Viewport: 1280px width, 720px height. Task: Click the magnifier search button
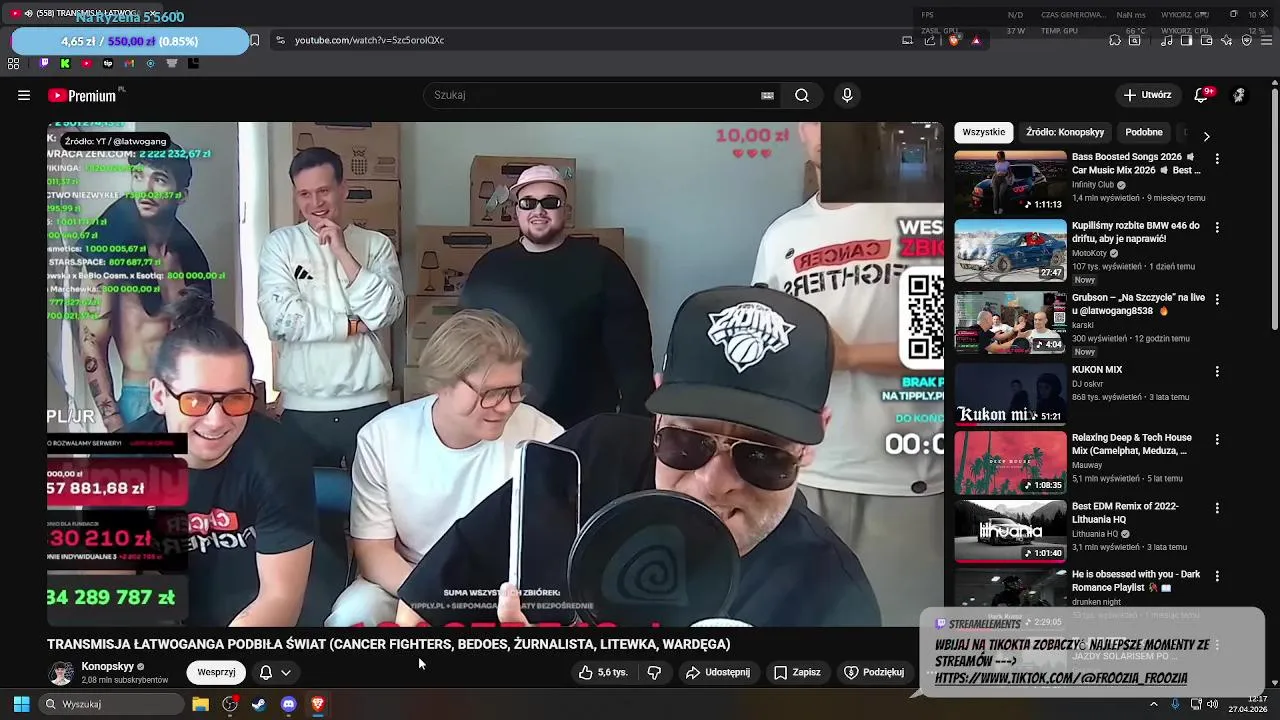[801, 95]
